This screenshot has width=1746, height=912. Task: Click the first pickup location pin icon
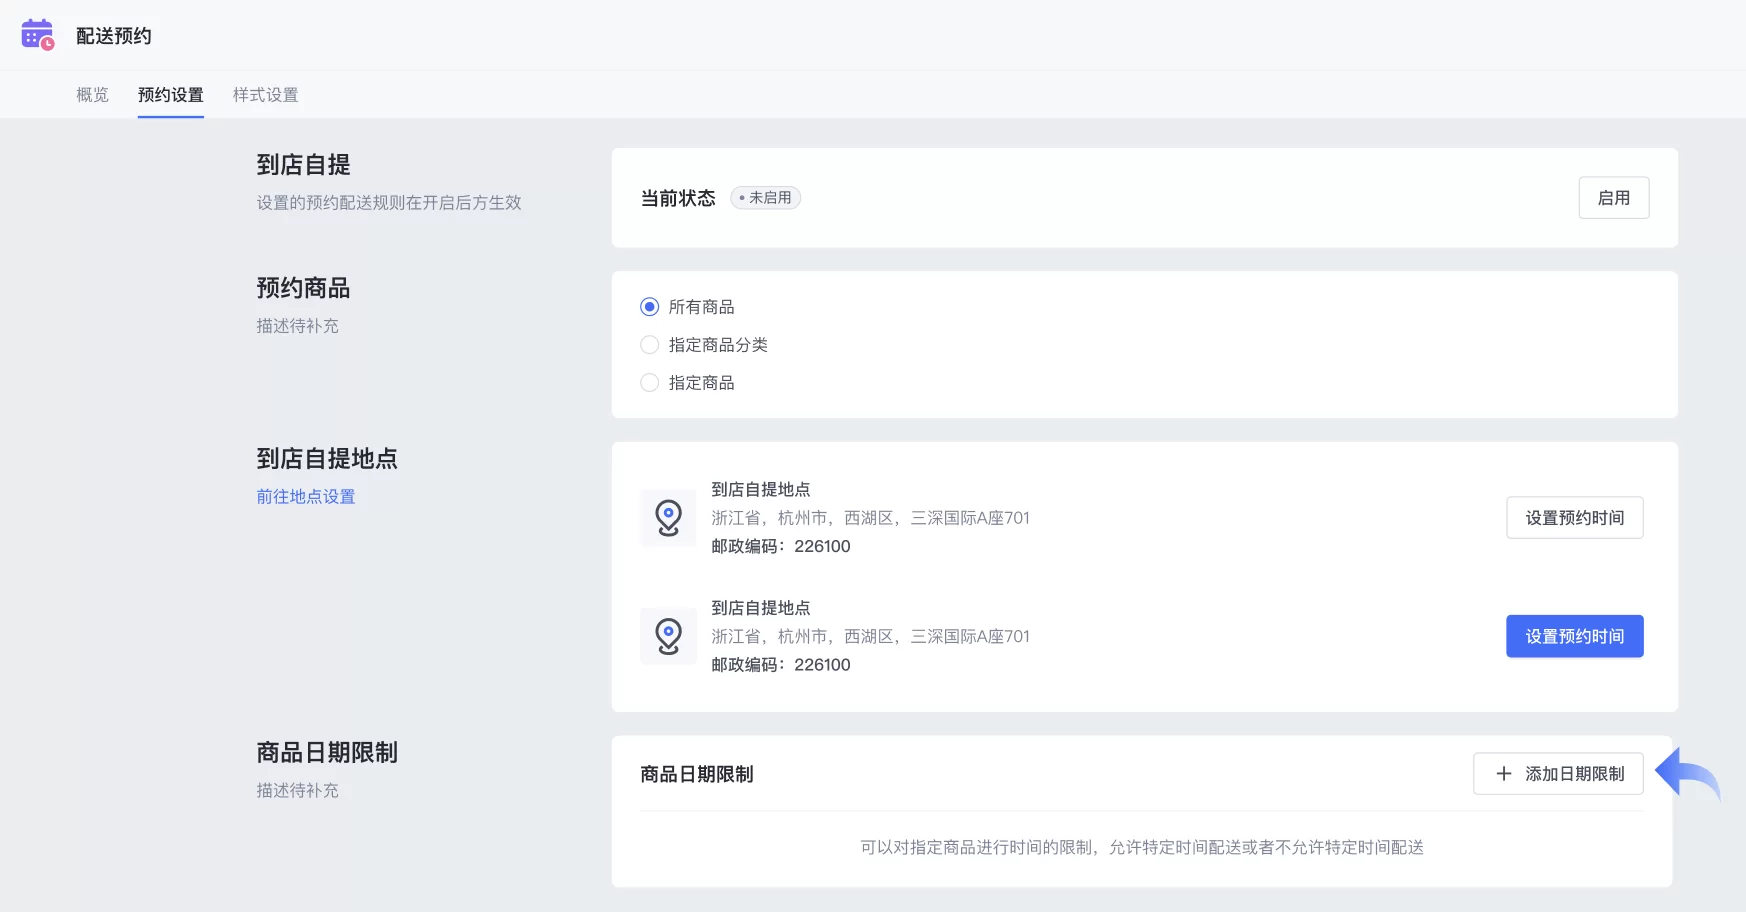[668, 517]
